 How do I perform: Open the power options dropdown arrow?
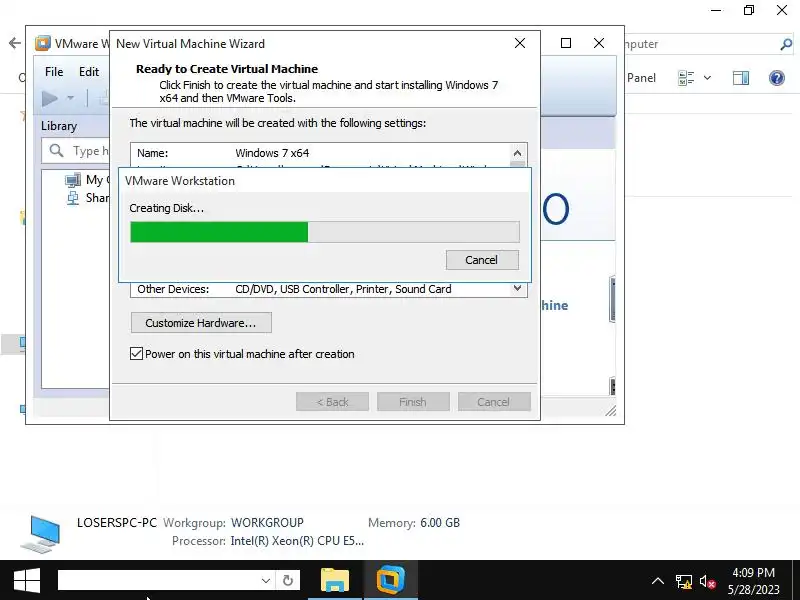(x=70, y=98)
